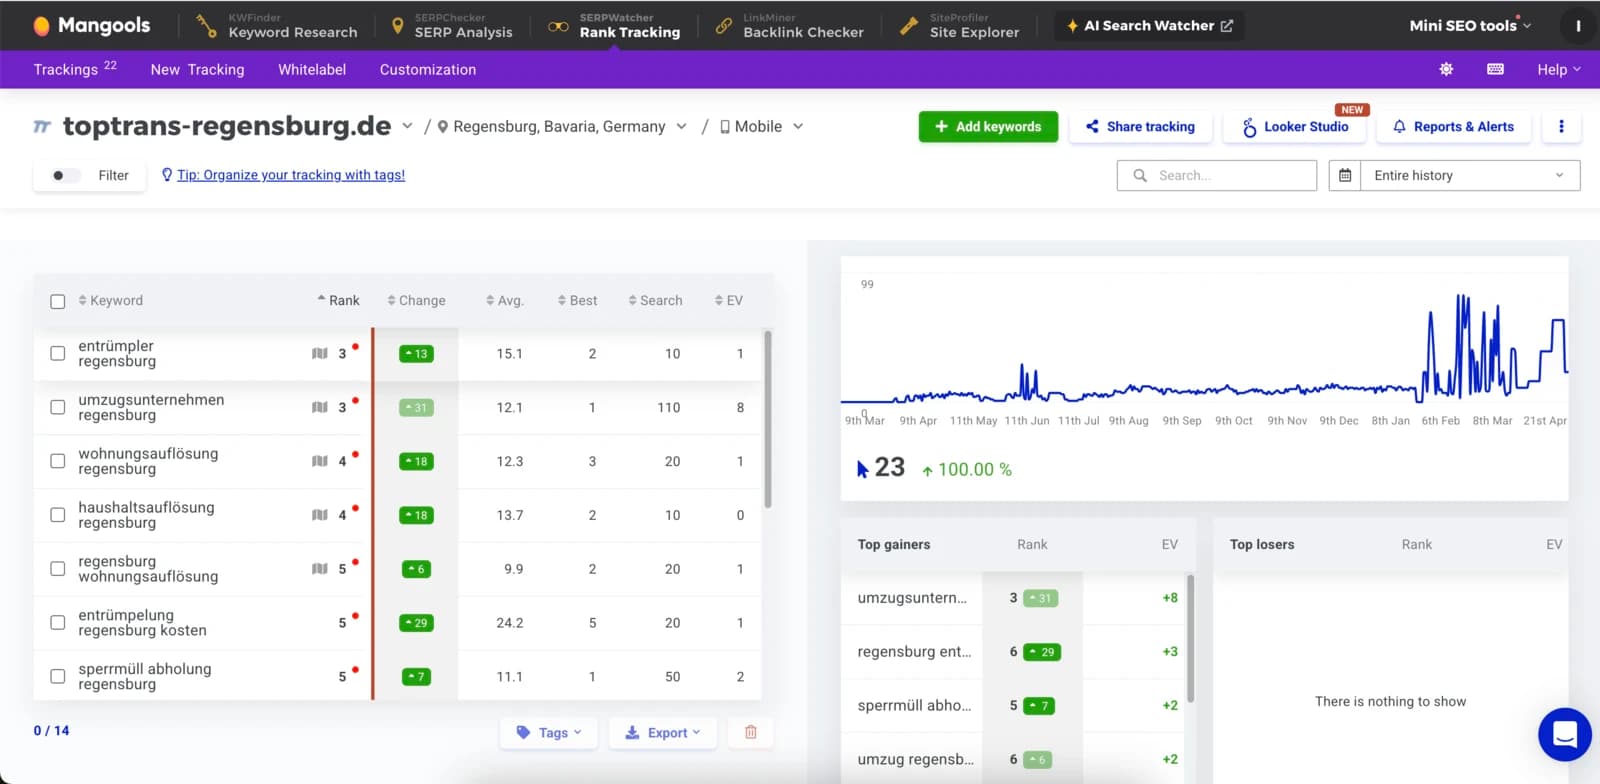The height and width of the screenshot is (784, 1600).
Task: Select all keywords header checkbox
Action: coord(58,301)
